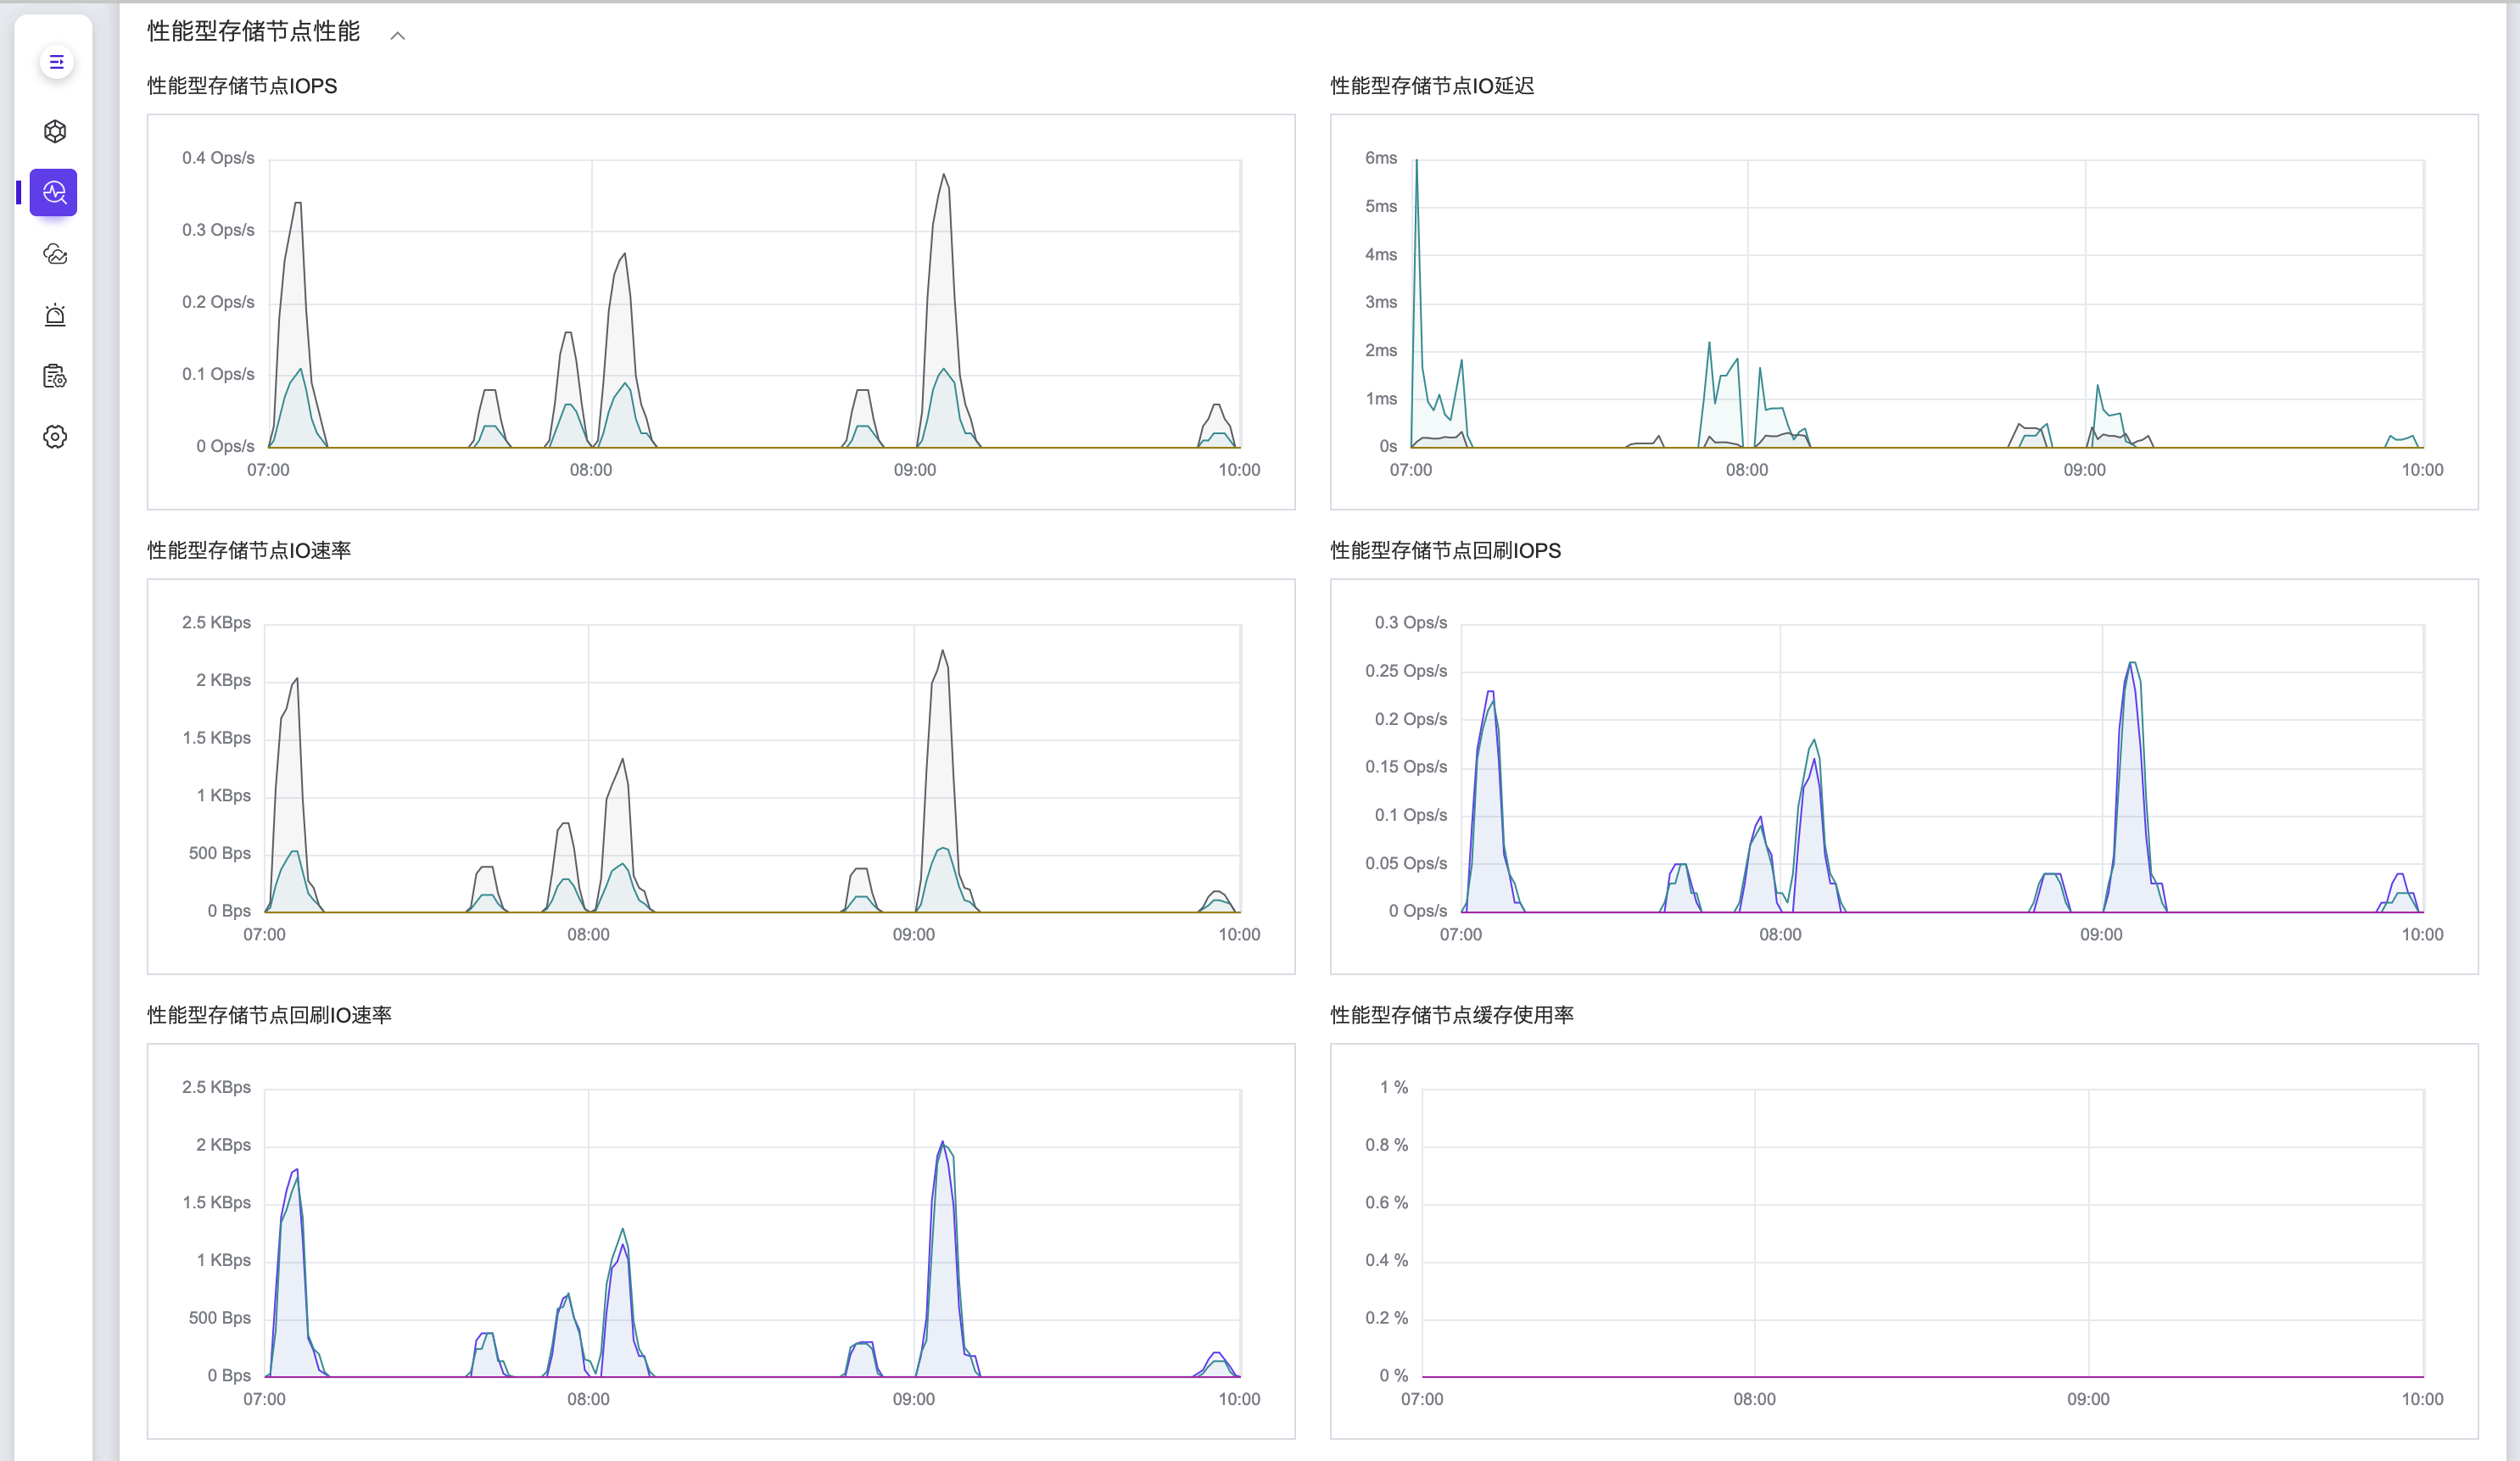This screenshot has height=1461, width=2520.
Task: Click the 性能型存储节点IO速率 chart title
Action: click(x=249, y=550)
